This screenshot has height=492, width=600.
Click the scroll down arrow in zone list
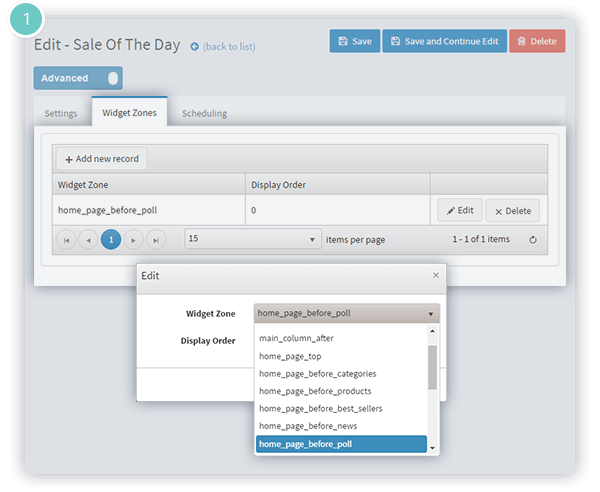432,448
